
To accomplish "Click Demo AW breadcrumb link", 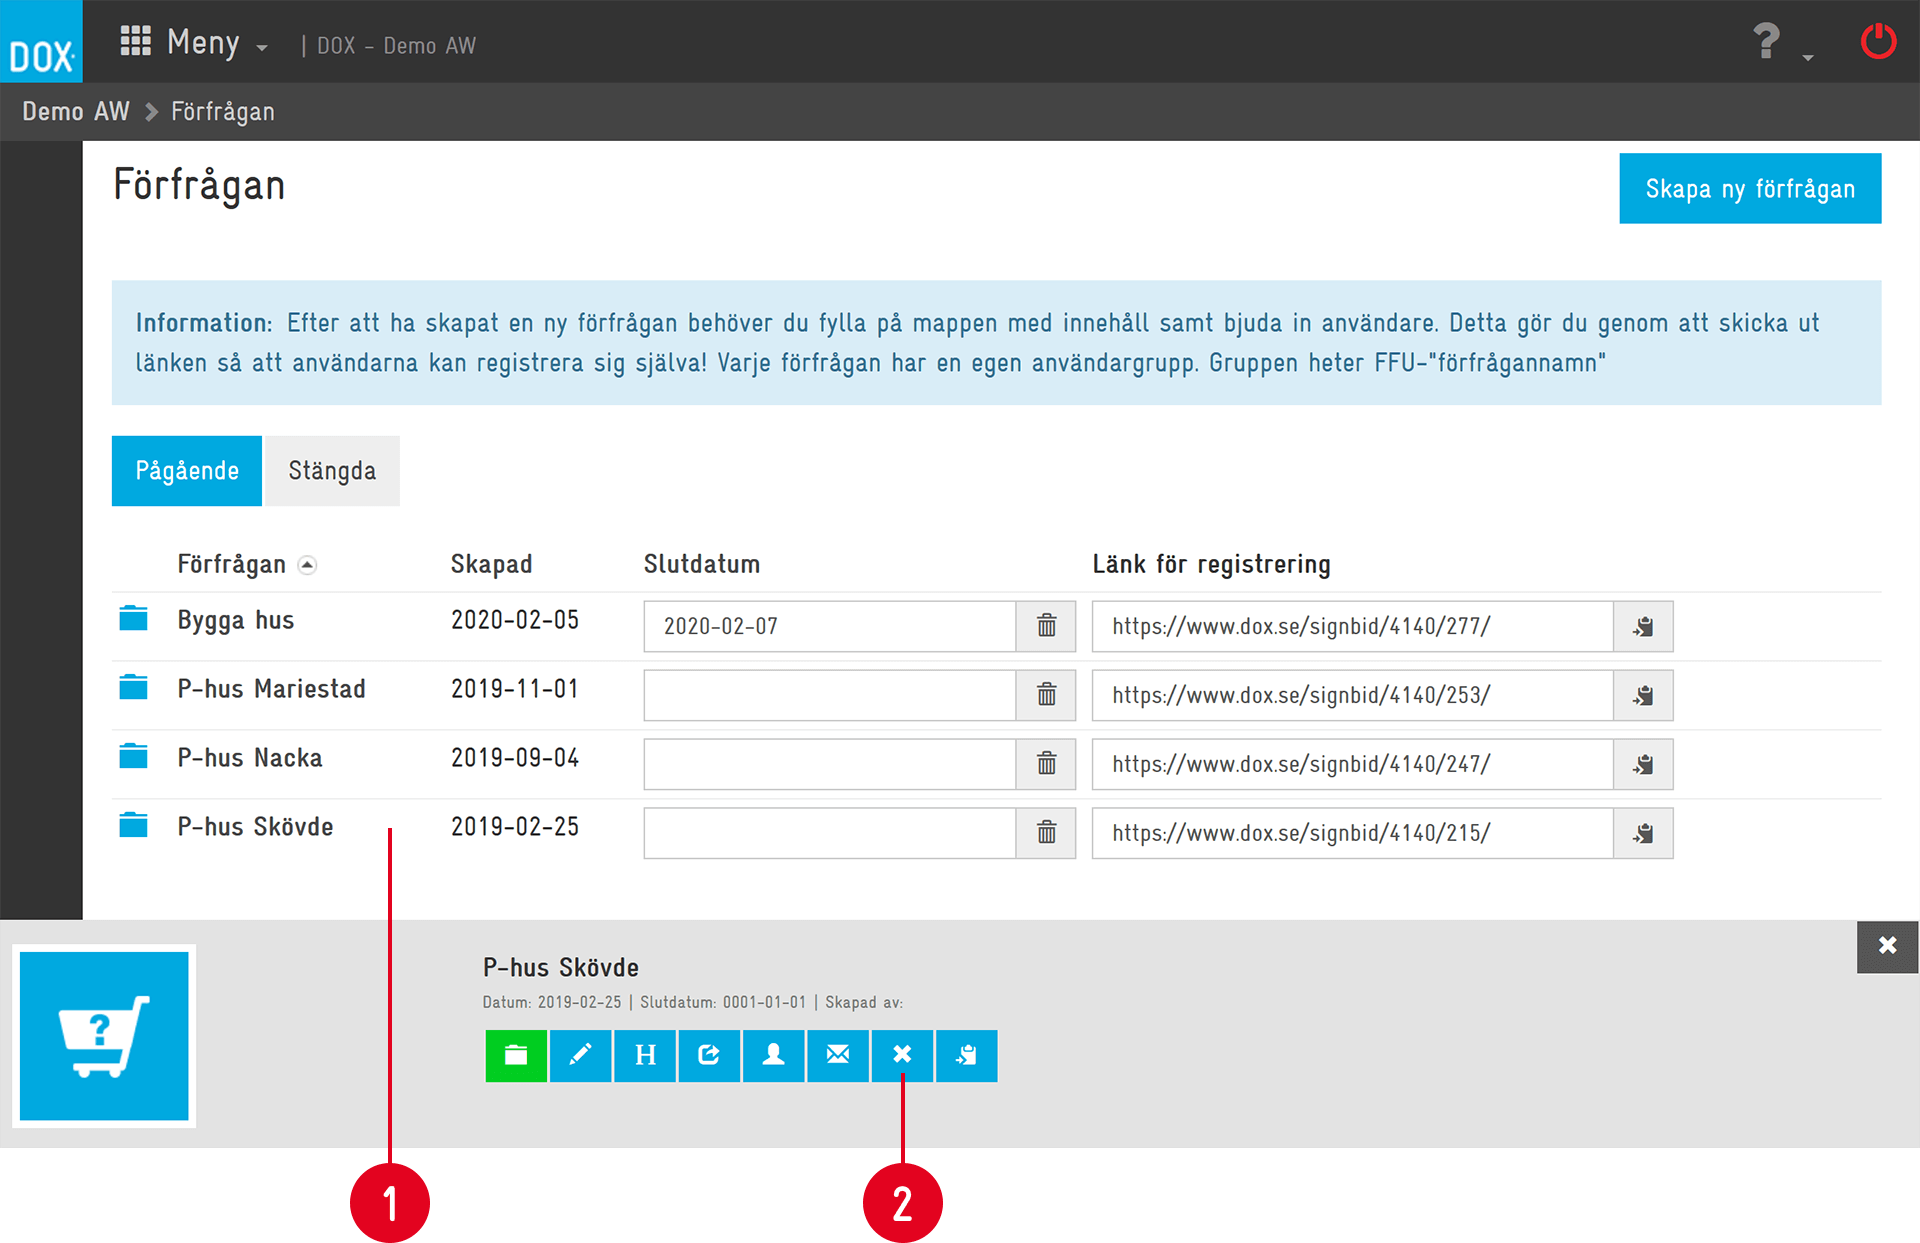I will coord(76,111).
